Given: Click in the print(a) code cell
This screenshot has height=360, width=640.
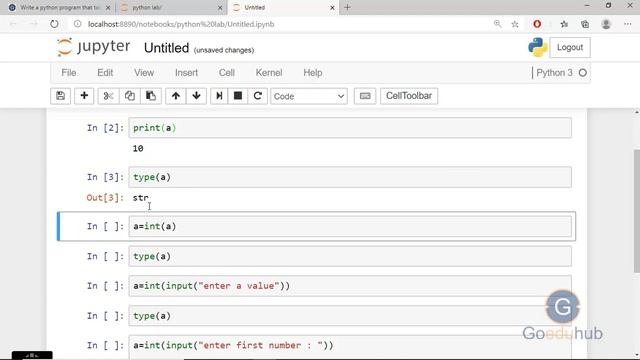Looking at the screenshot, I should pos(350,128).
